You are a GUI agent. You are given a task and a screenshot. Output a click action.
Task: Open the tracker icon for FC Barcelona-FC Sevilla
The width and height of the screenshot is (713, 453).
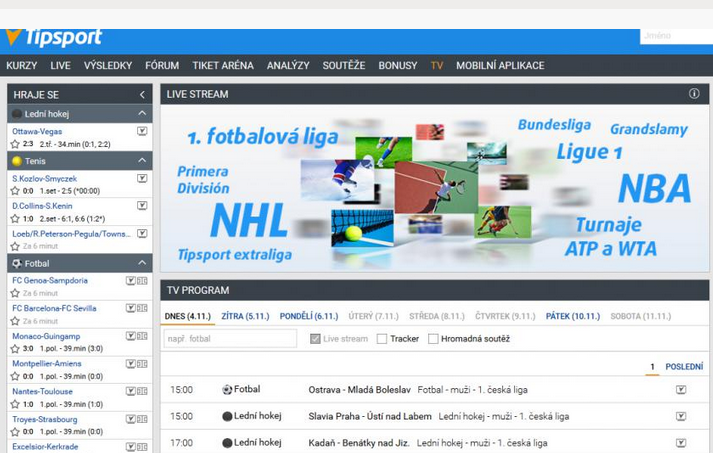coord(142,308)
